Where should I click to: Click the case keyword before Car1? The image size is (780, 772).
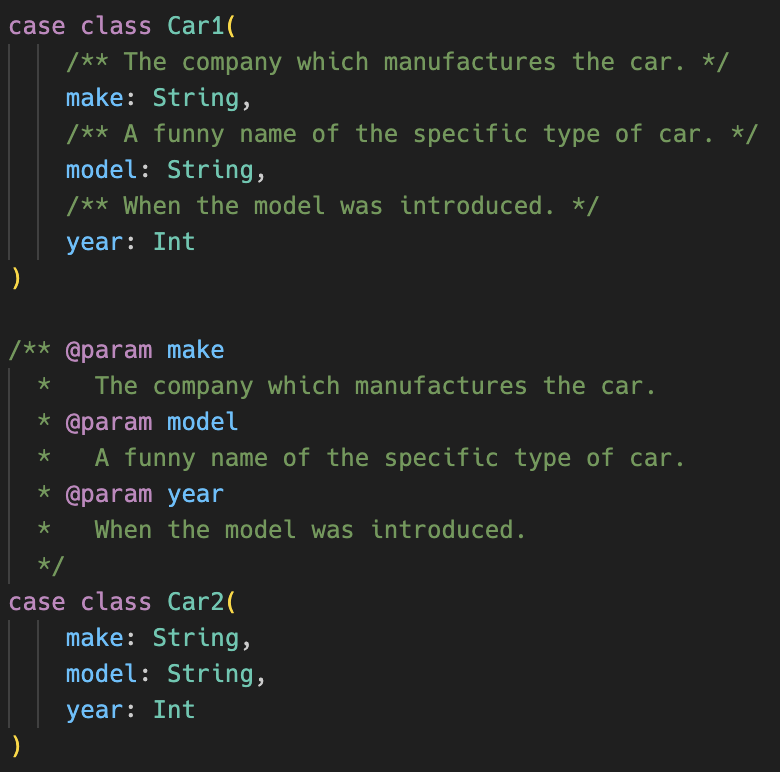[x=37, y=26]
